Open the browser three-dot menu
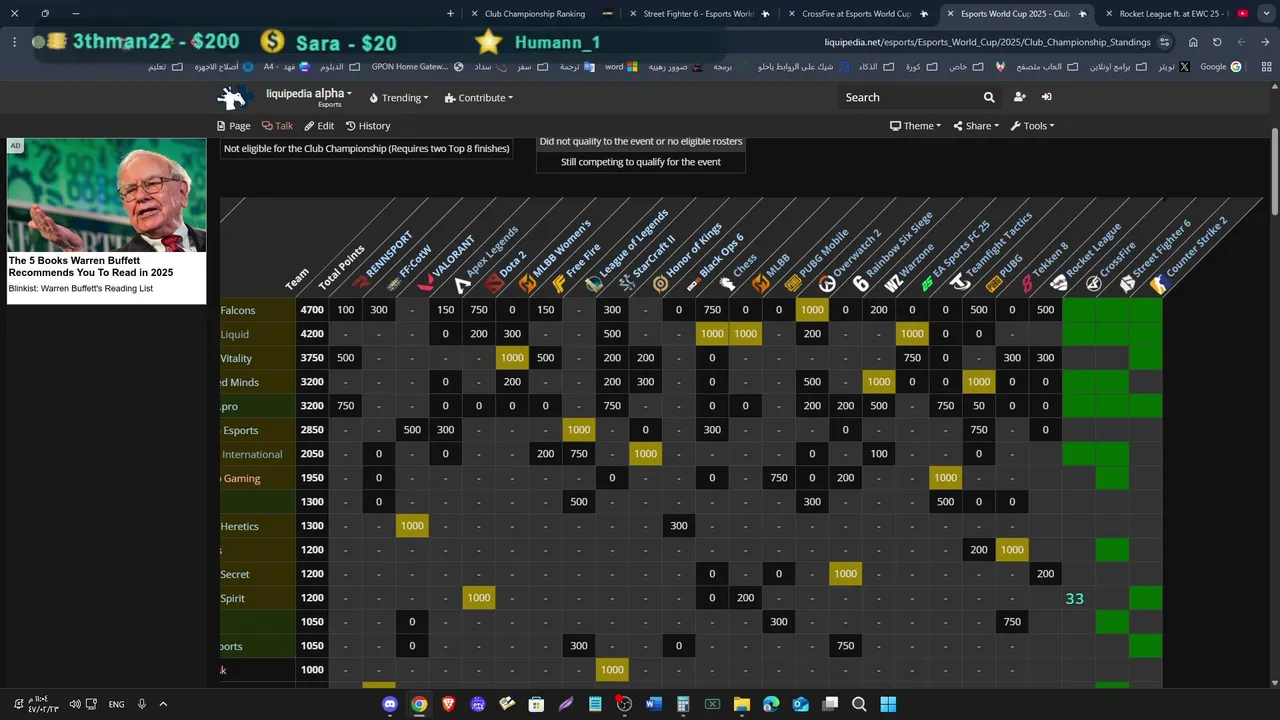 pos(14,42)
